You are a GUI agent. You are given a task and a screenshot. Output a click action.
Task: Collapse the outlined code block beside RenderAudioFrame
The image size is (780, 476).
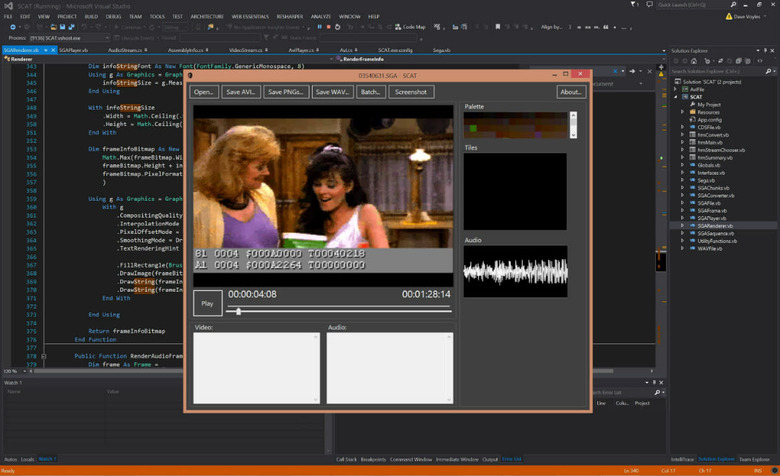pyautogui.click(x=43, y=355)
